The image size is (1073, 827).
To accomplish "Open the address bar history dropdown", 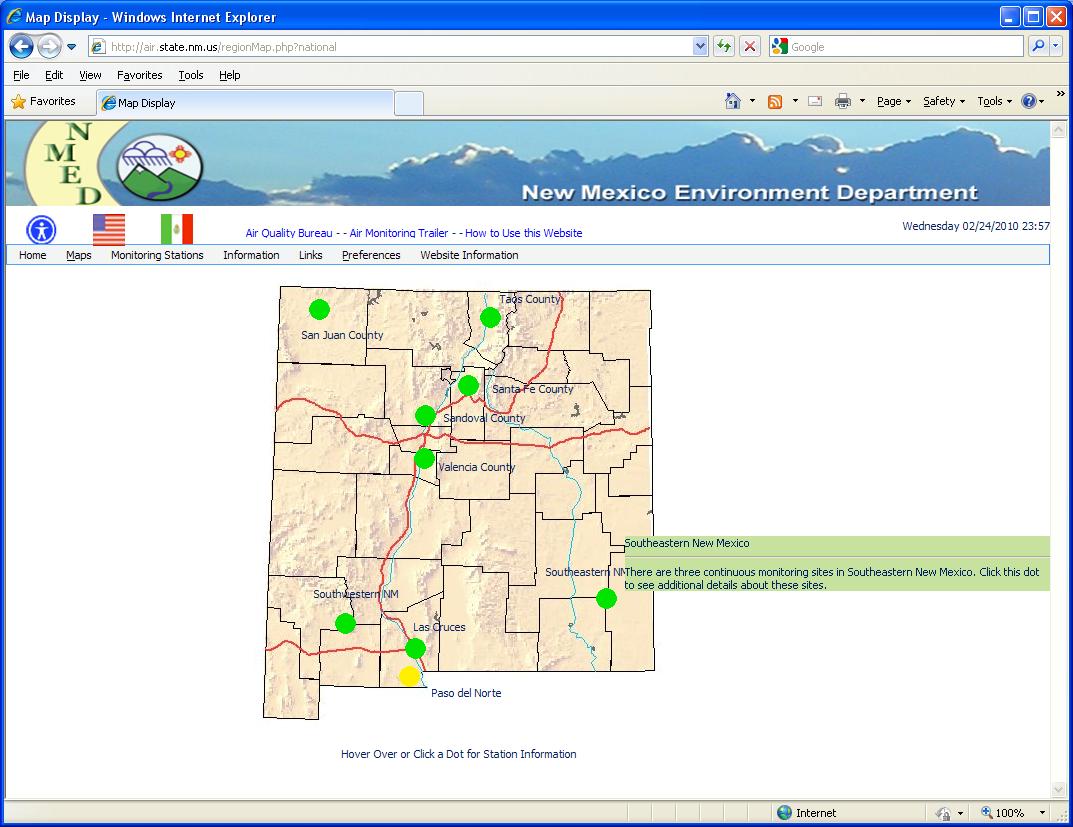I will pyautogui.click(x=702, y=46).
